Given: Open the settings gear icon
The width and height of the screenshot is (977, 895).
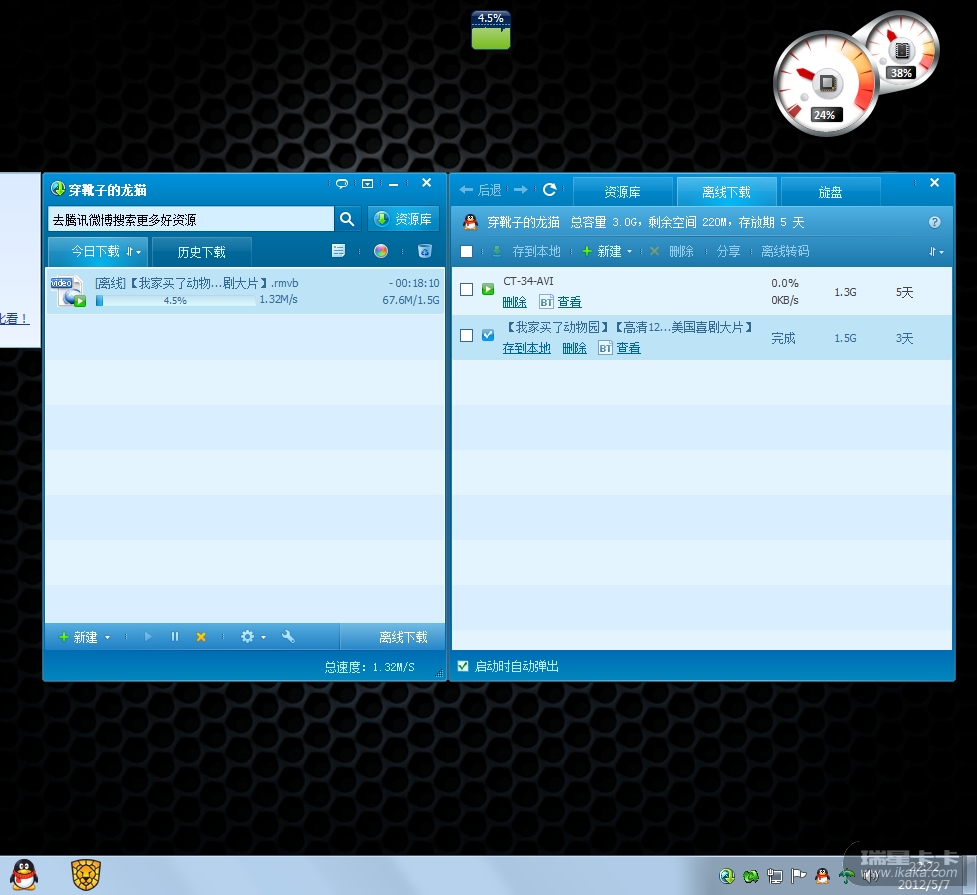Looking at the screenshot, I should click(x=247, y=636).
